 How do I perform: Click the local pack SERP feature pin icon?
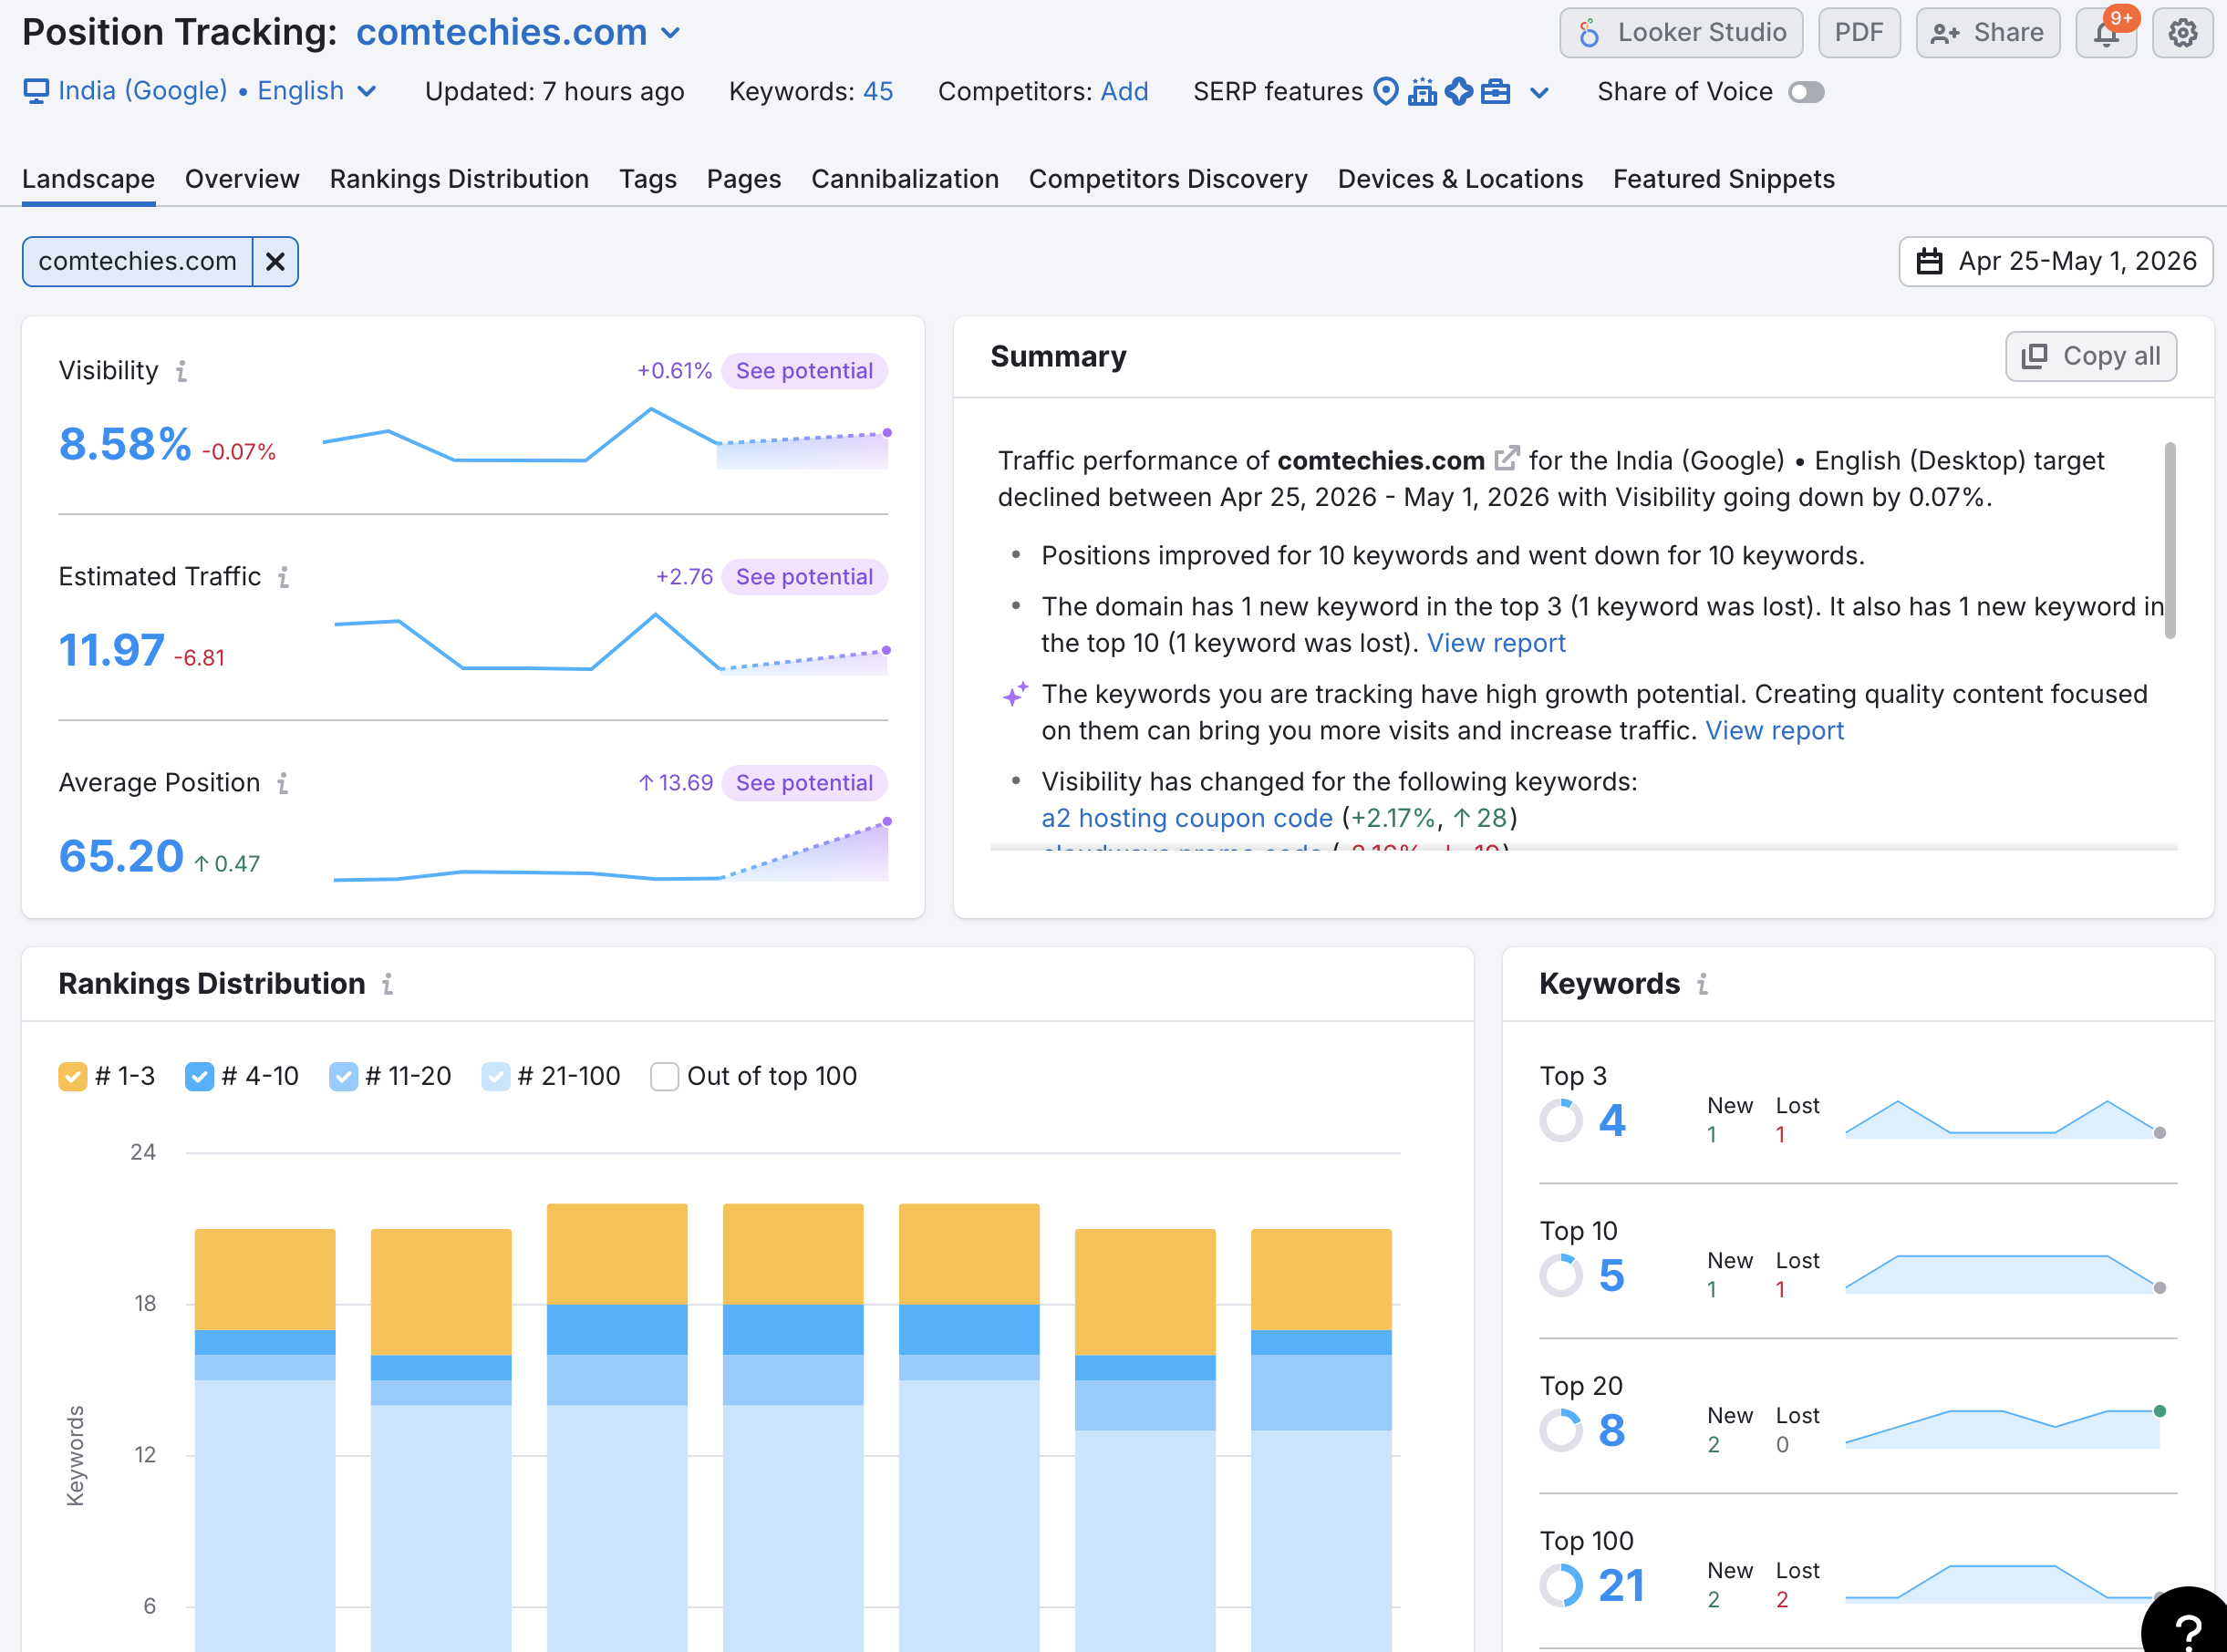click(x=1386, y=91)
